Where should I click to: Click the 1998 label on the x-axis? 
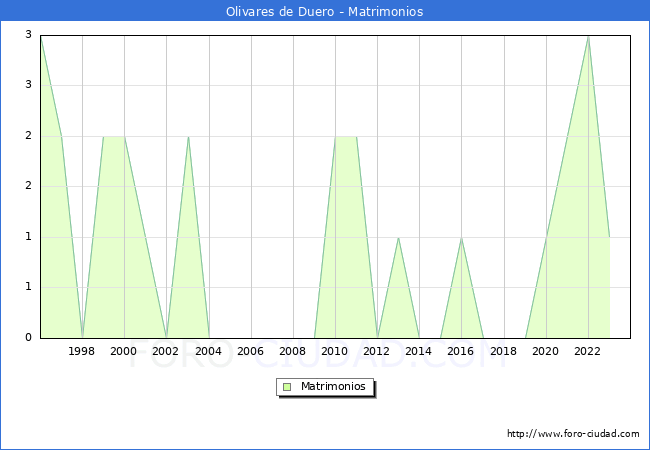(x=82, y=351)
